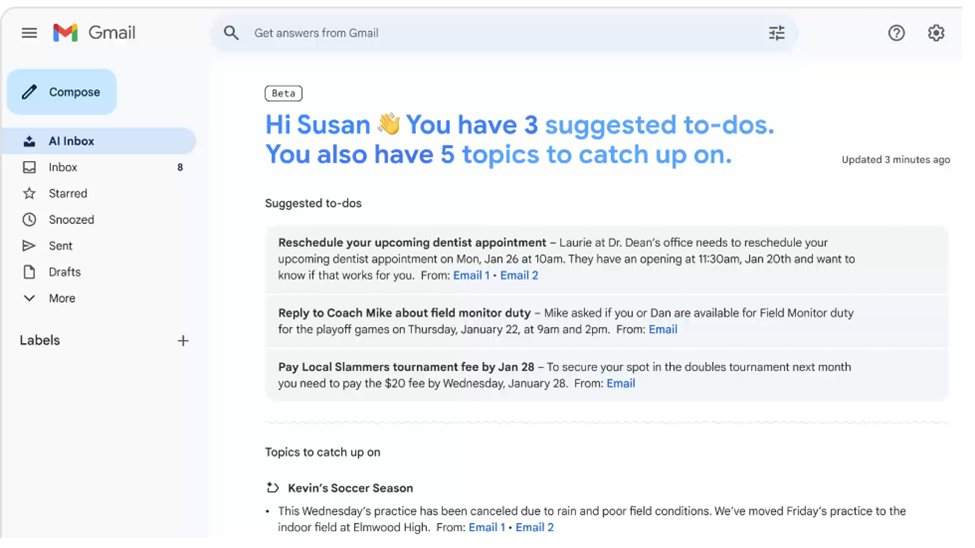
Task: Open Email link for Coach Mike to-do
Action: tap(663, 330)
